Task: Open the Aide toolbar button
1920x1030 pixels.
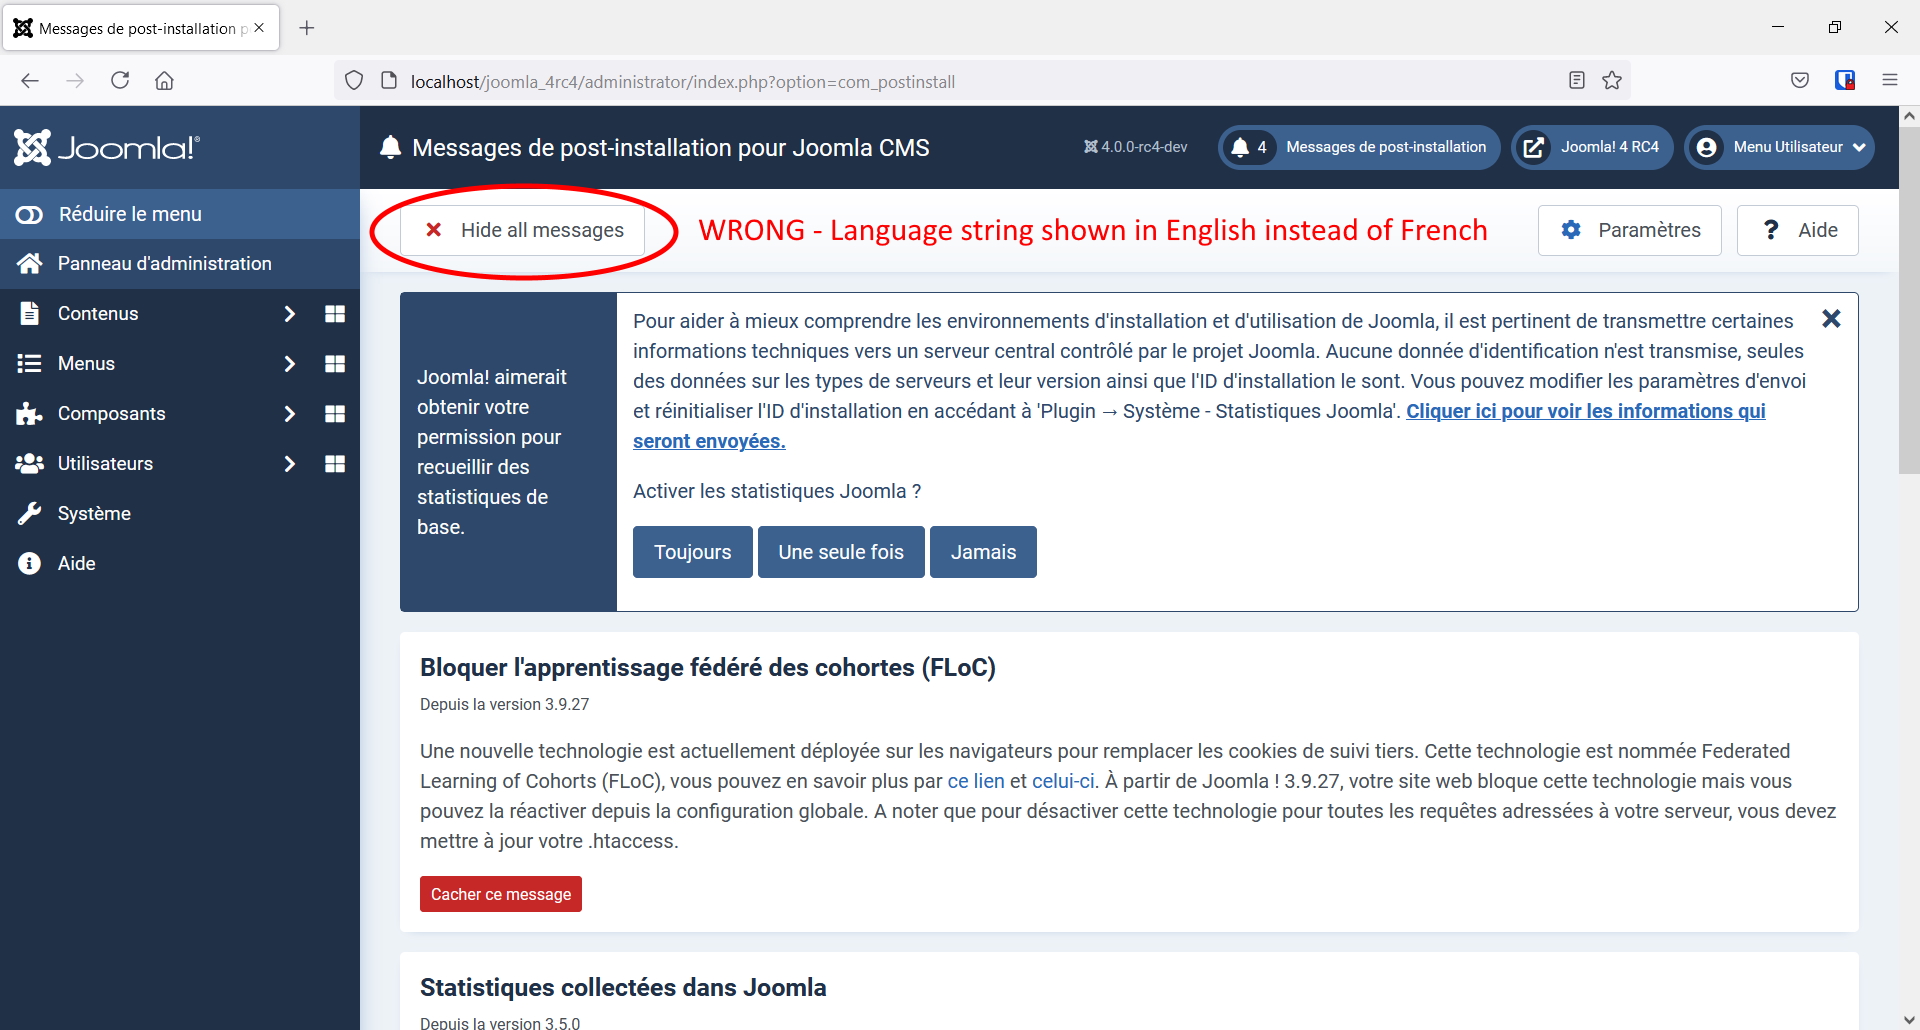Action: coord(1797,230)
